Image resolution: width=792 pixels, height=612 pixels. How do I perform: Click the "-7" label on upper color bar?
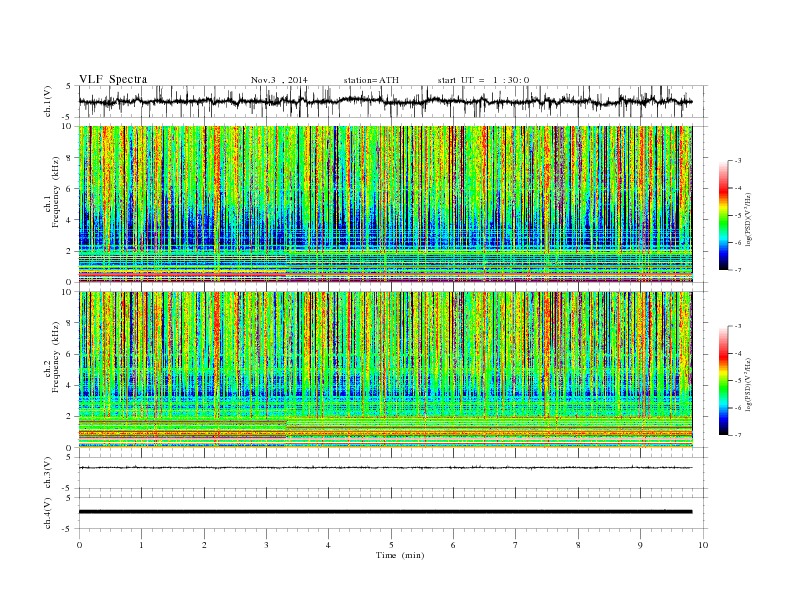(x=737, y=270)
